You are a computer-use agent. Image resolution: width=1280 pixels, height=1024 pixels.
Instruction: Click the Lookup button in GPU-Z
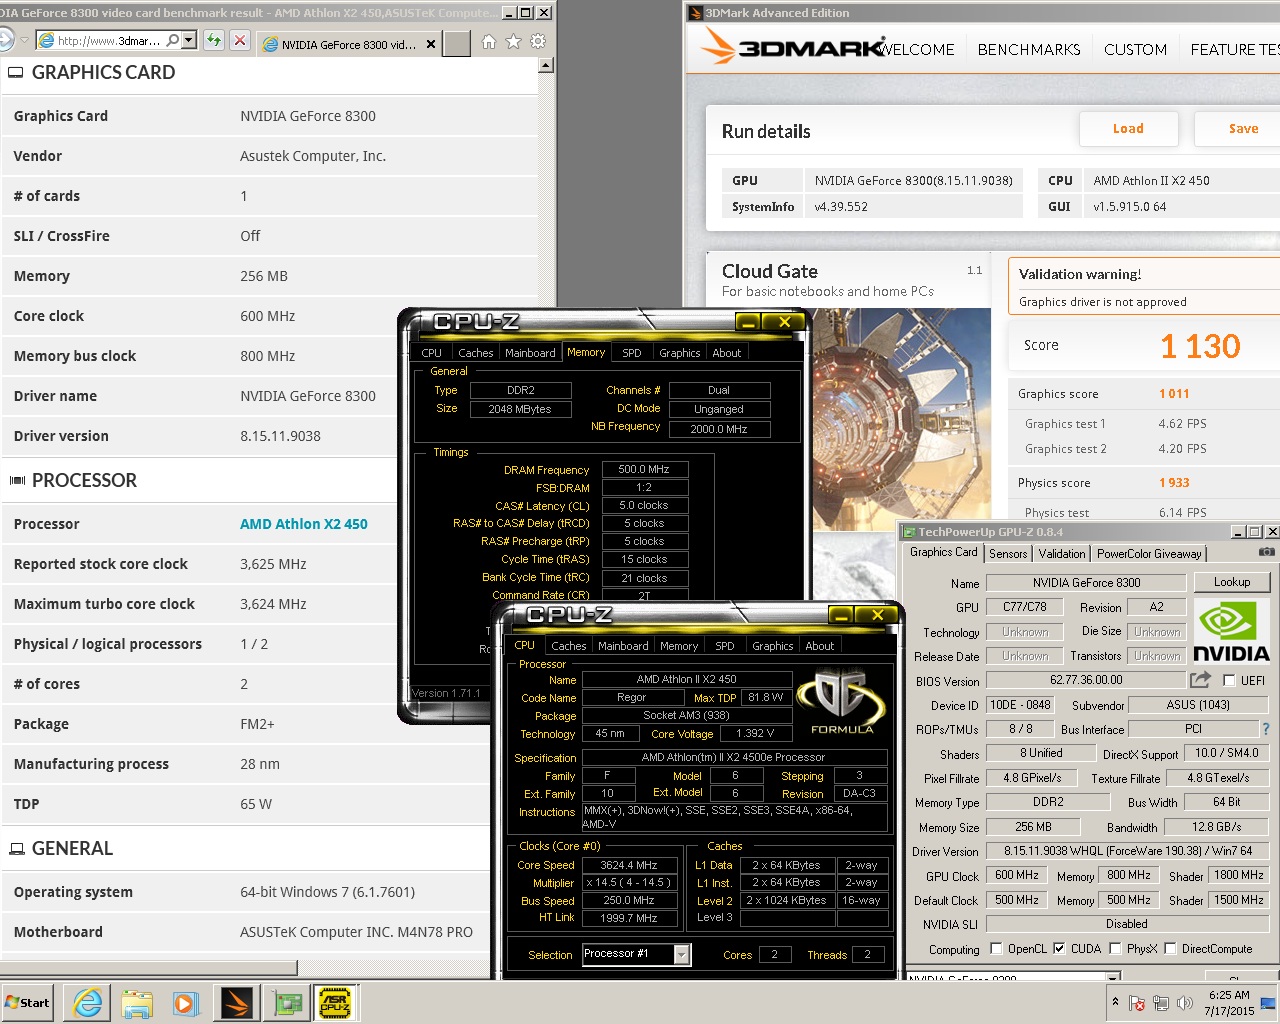(x=1231, y=582)
